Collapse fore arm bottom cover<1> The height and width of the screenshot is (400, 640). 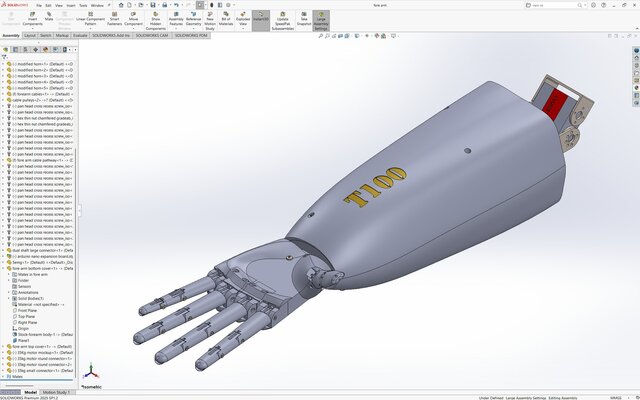click(x=3, y=268)
